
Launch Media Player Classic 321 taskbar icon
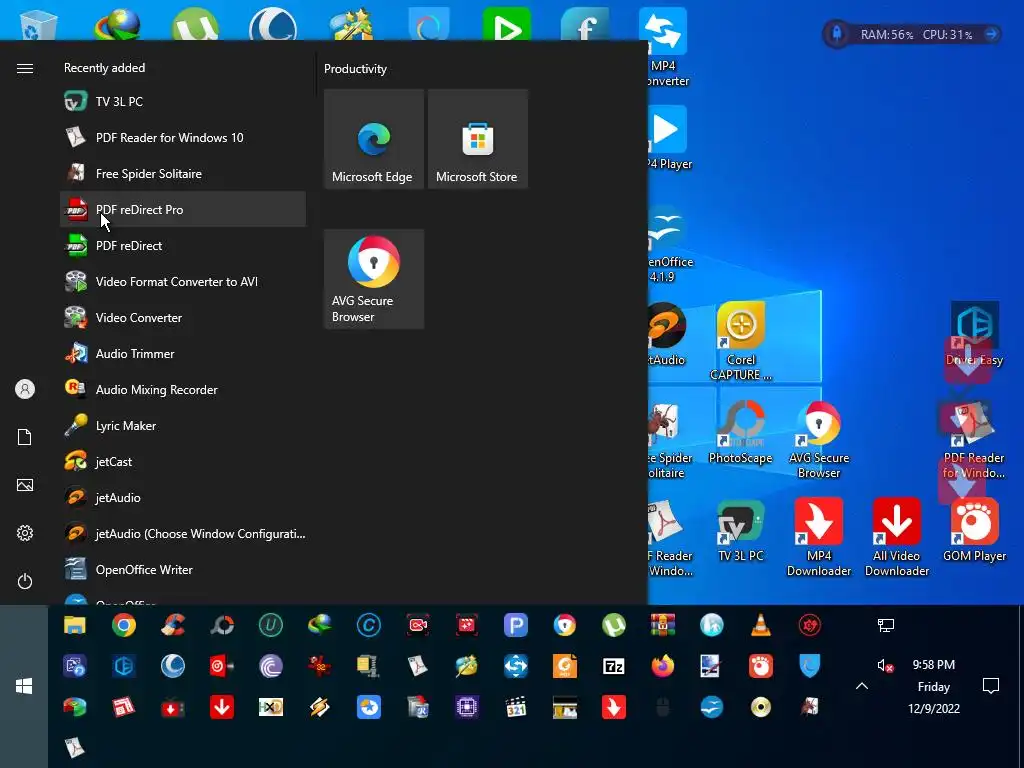(515, 707)
